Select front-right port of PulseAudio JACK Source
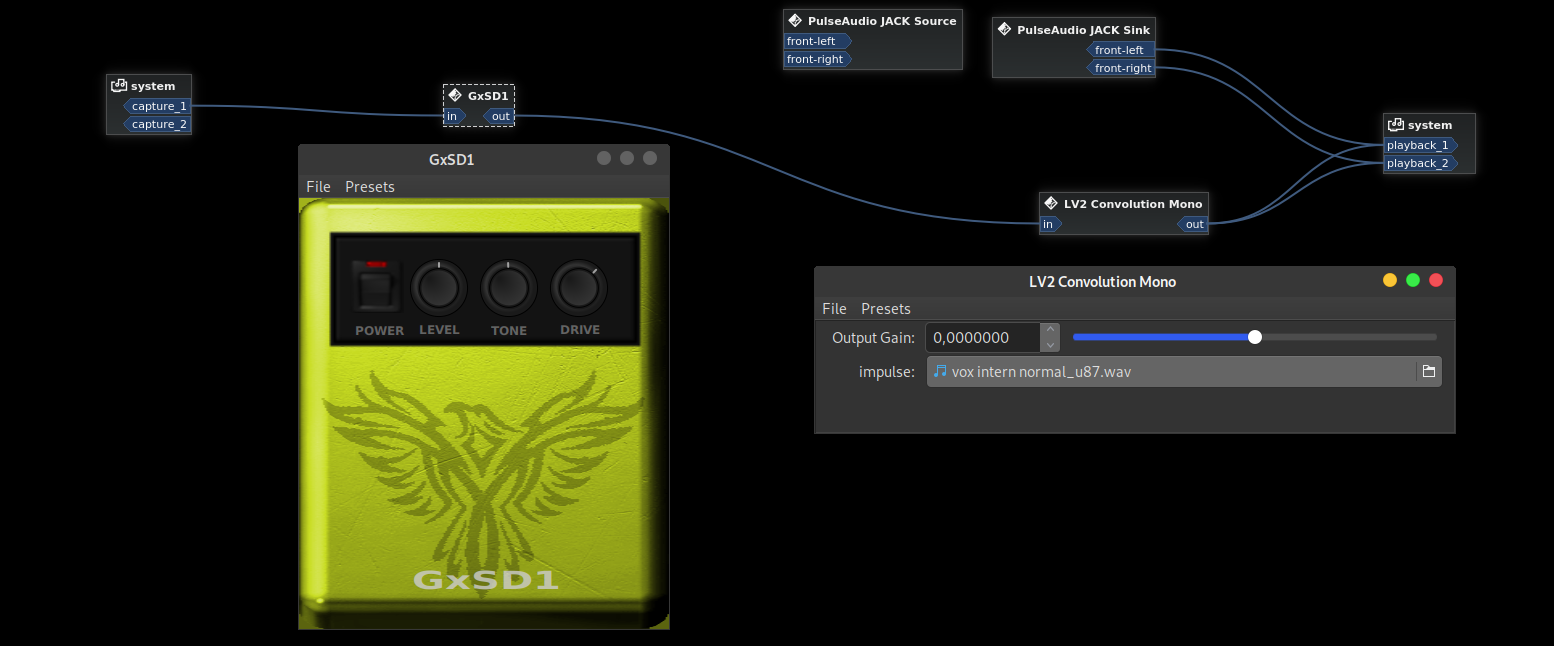 [x=816, y=59]
